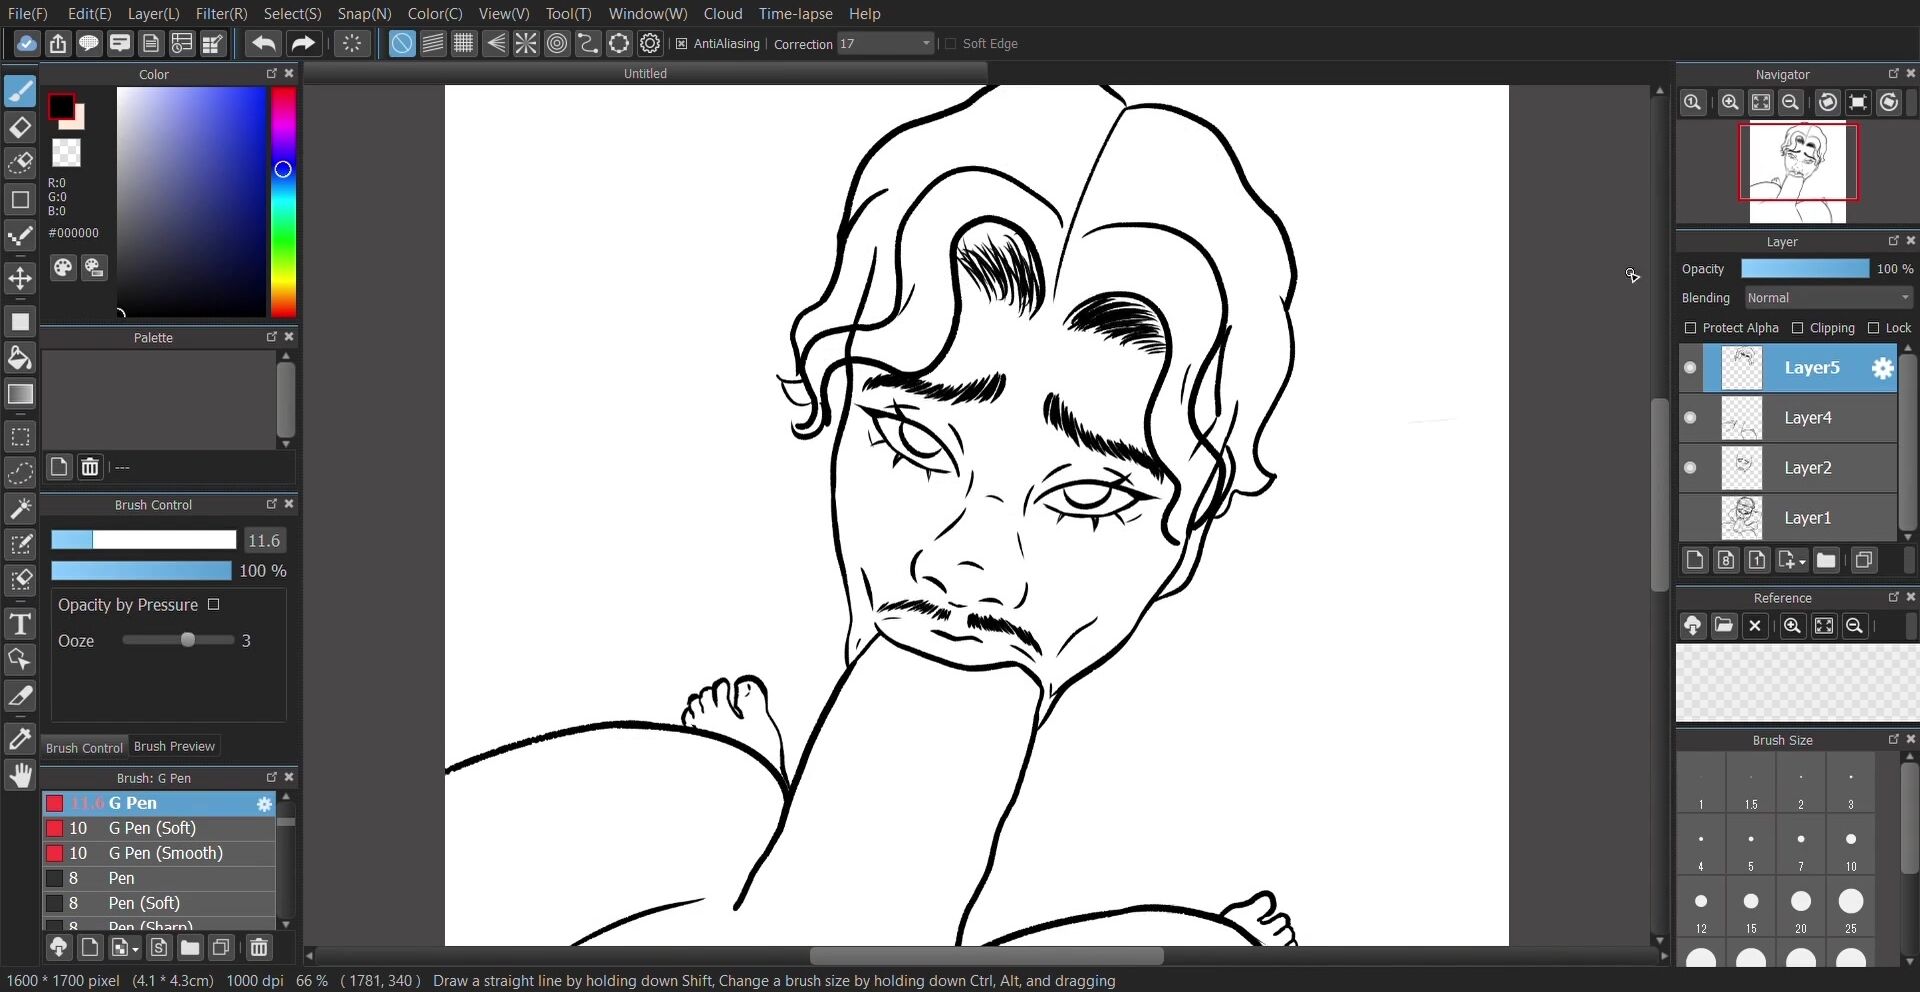Open the Blending mode dropdown
Image resolution: width=1920 pixels, height=992 pixels.
pyautogui.click(x=1828, y=298)
